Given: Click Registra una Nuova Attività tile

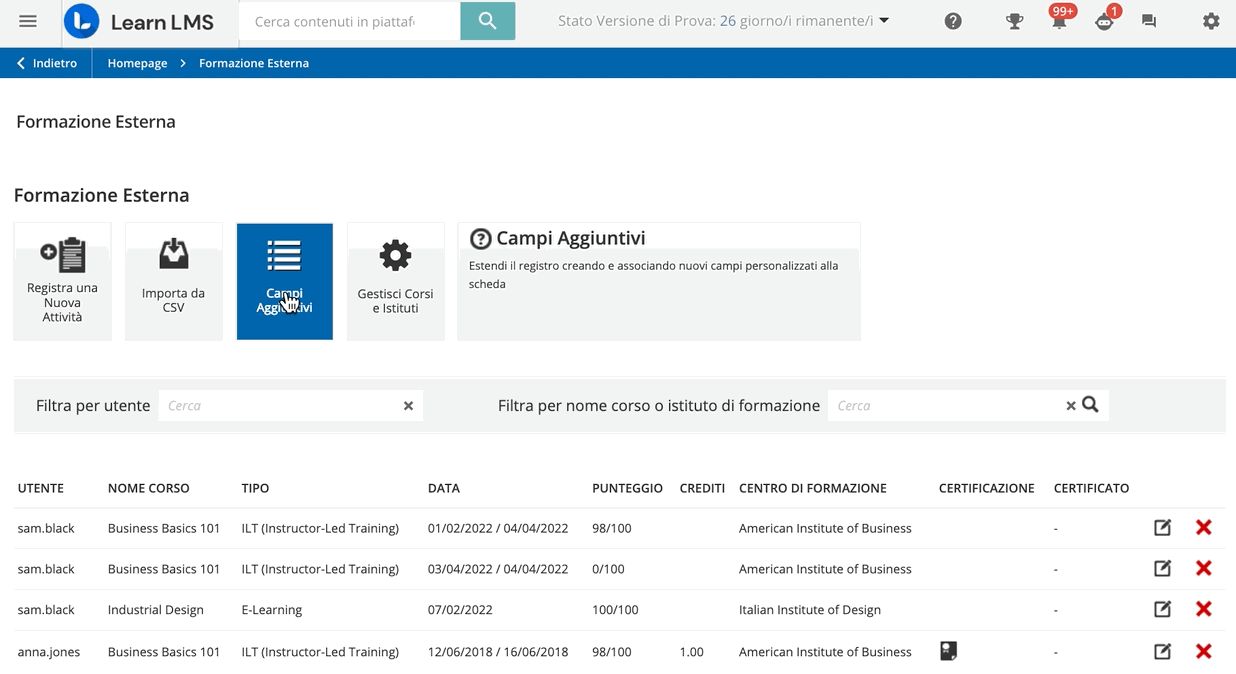Looking at the screenshot, I should (62, 281).
